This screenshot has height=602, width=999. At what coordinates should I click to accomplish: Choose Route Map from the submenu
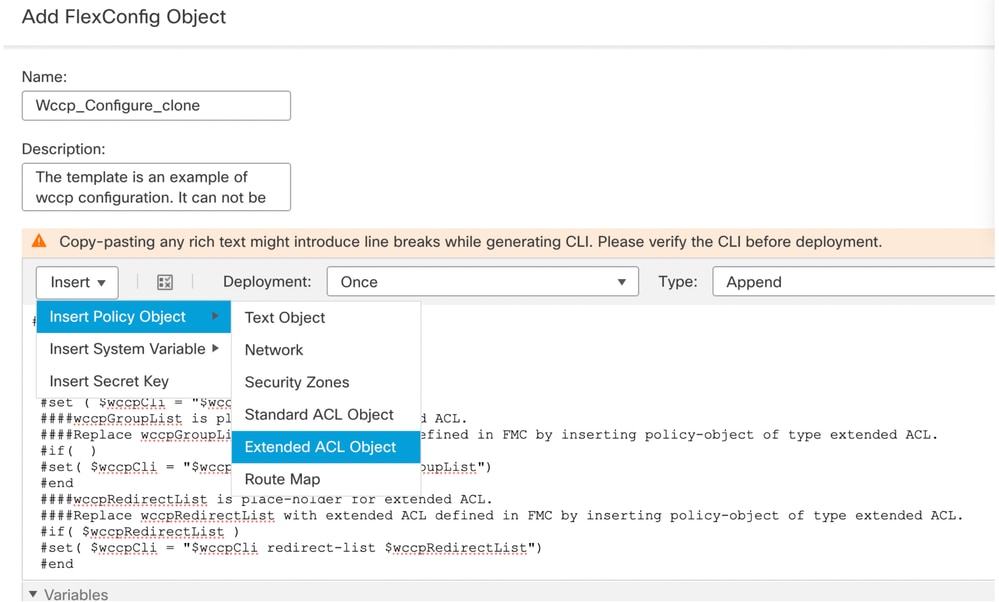coord(326,479)
